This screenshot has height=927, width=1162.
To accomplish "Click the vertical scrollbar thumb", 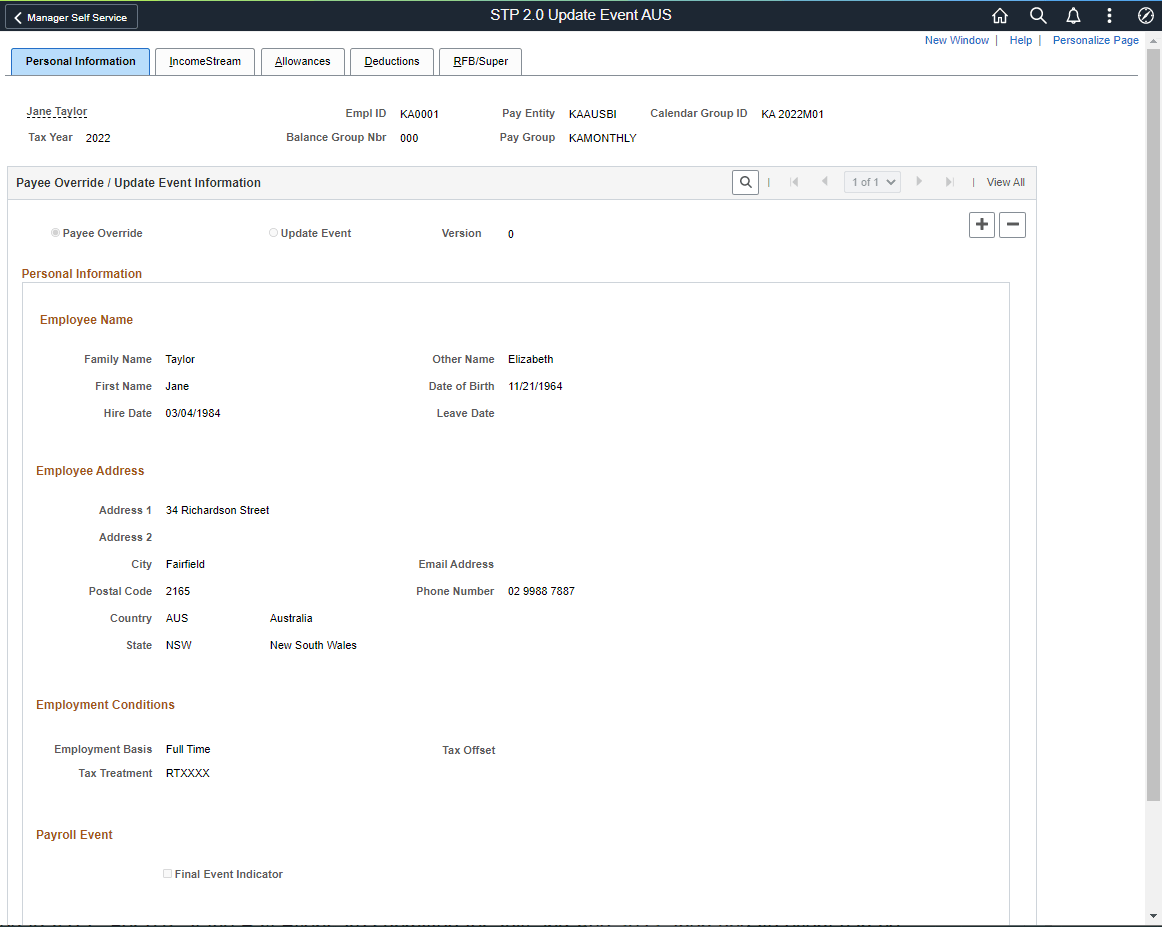I will coord(1153,424).
